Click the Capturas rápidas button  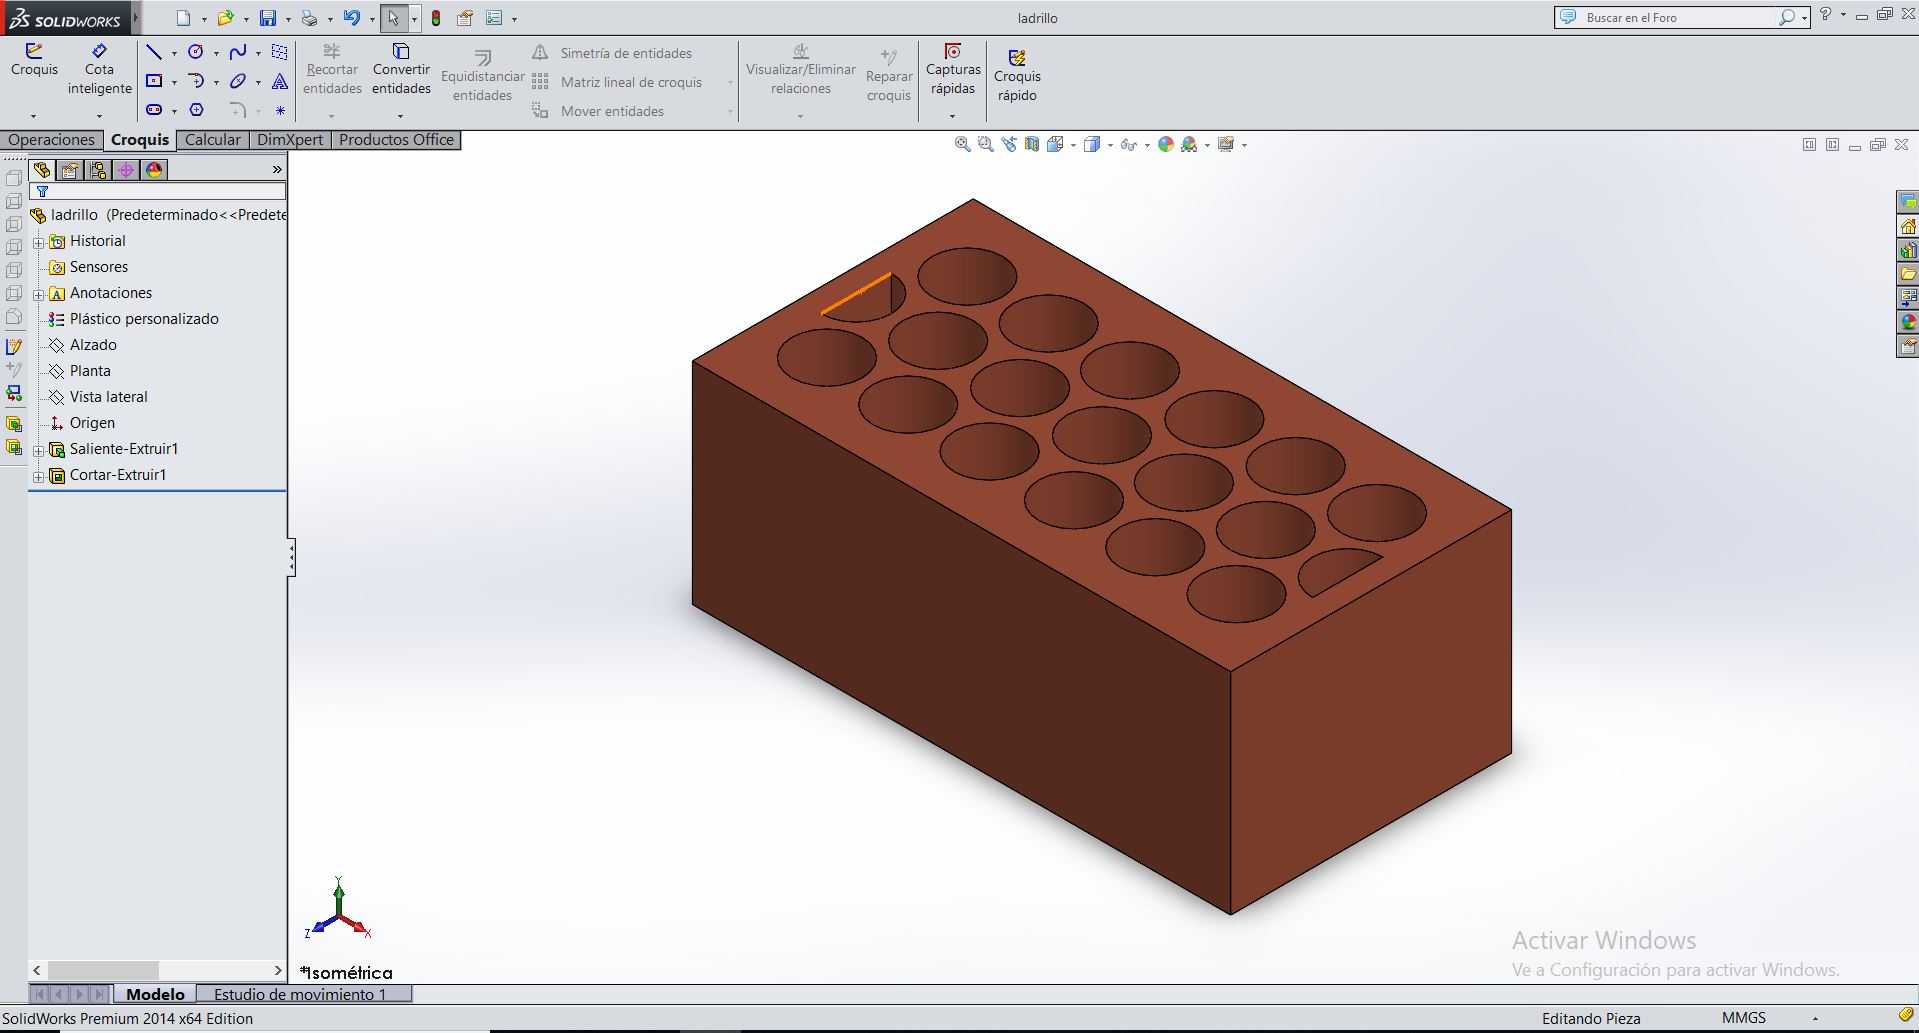[x=953, y=70]
